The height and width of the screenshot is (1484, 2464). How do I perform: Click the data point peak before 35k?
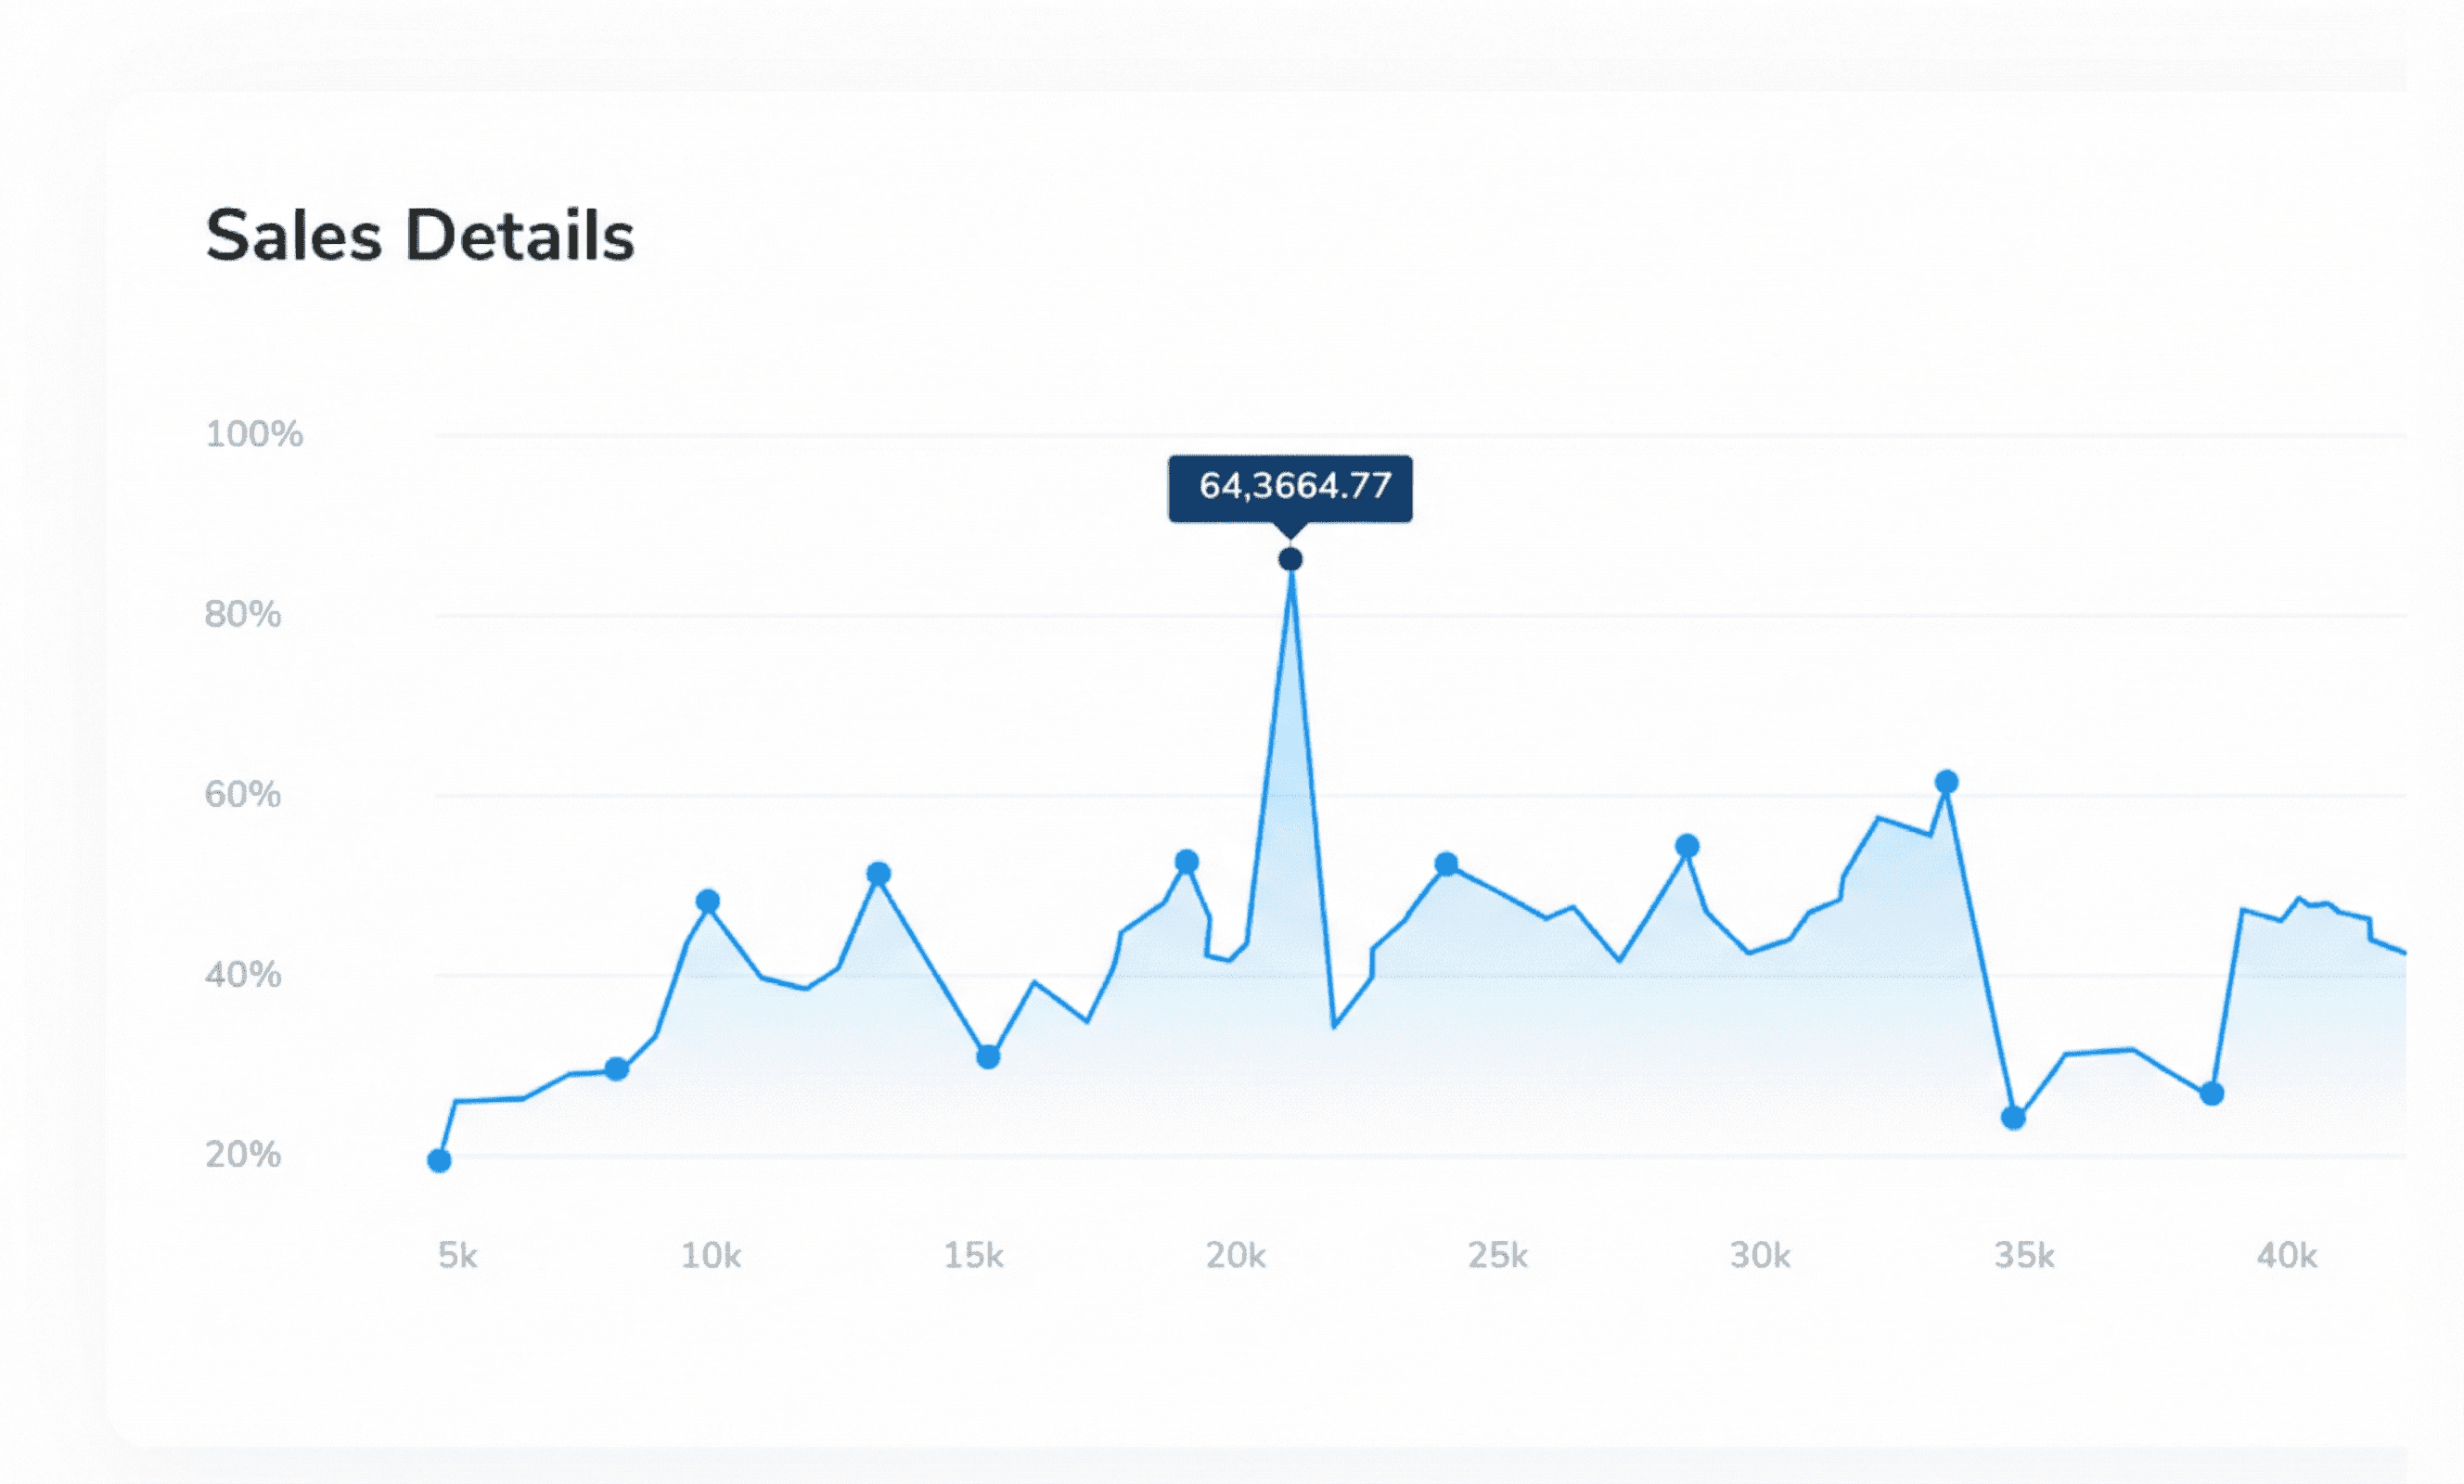[1946, 781]
